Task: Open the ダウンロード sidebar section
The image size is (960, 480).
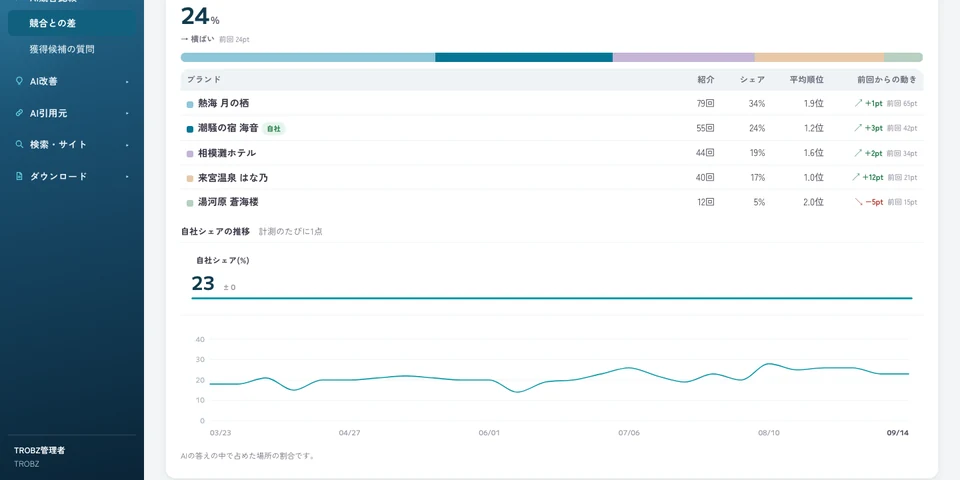Action: coord(72,177)
